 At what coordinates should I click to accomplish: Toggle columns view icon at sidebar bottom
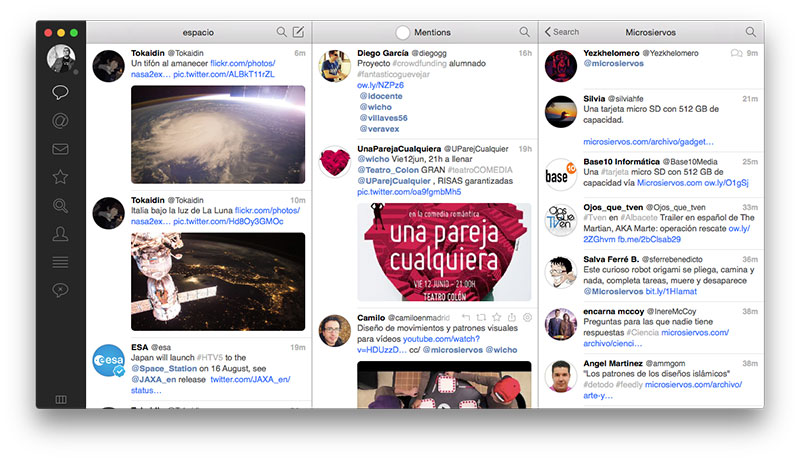coord(61,399)
